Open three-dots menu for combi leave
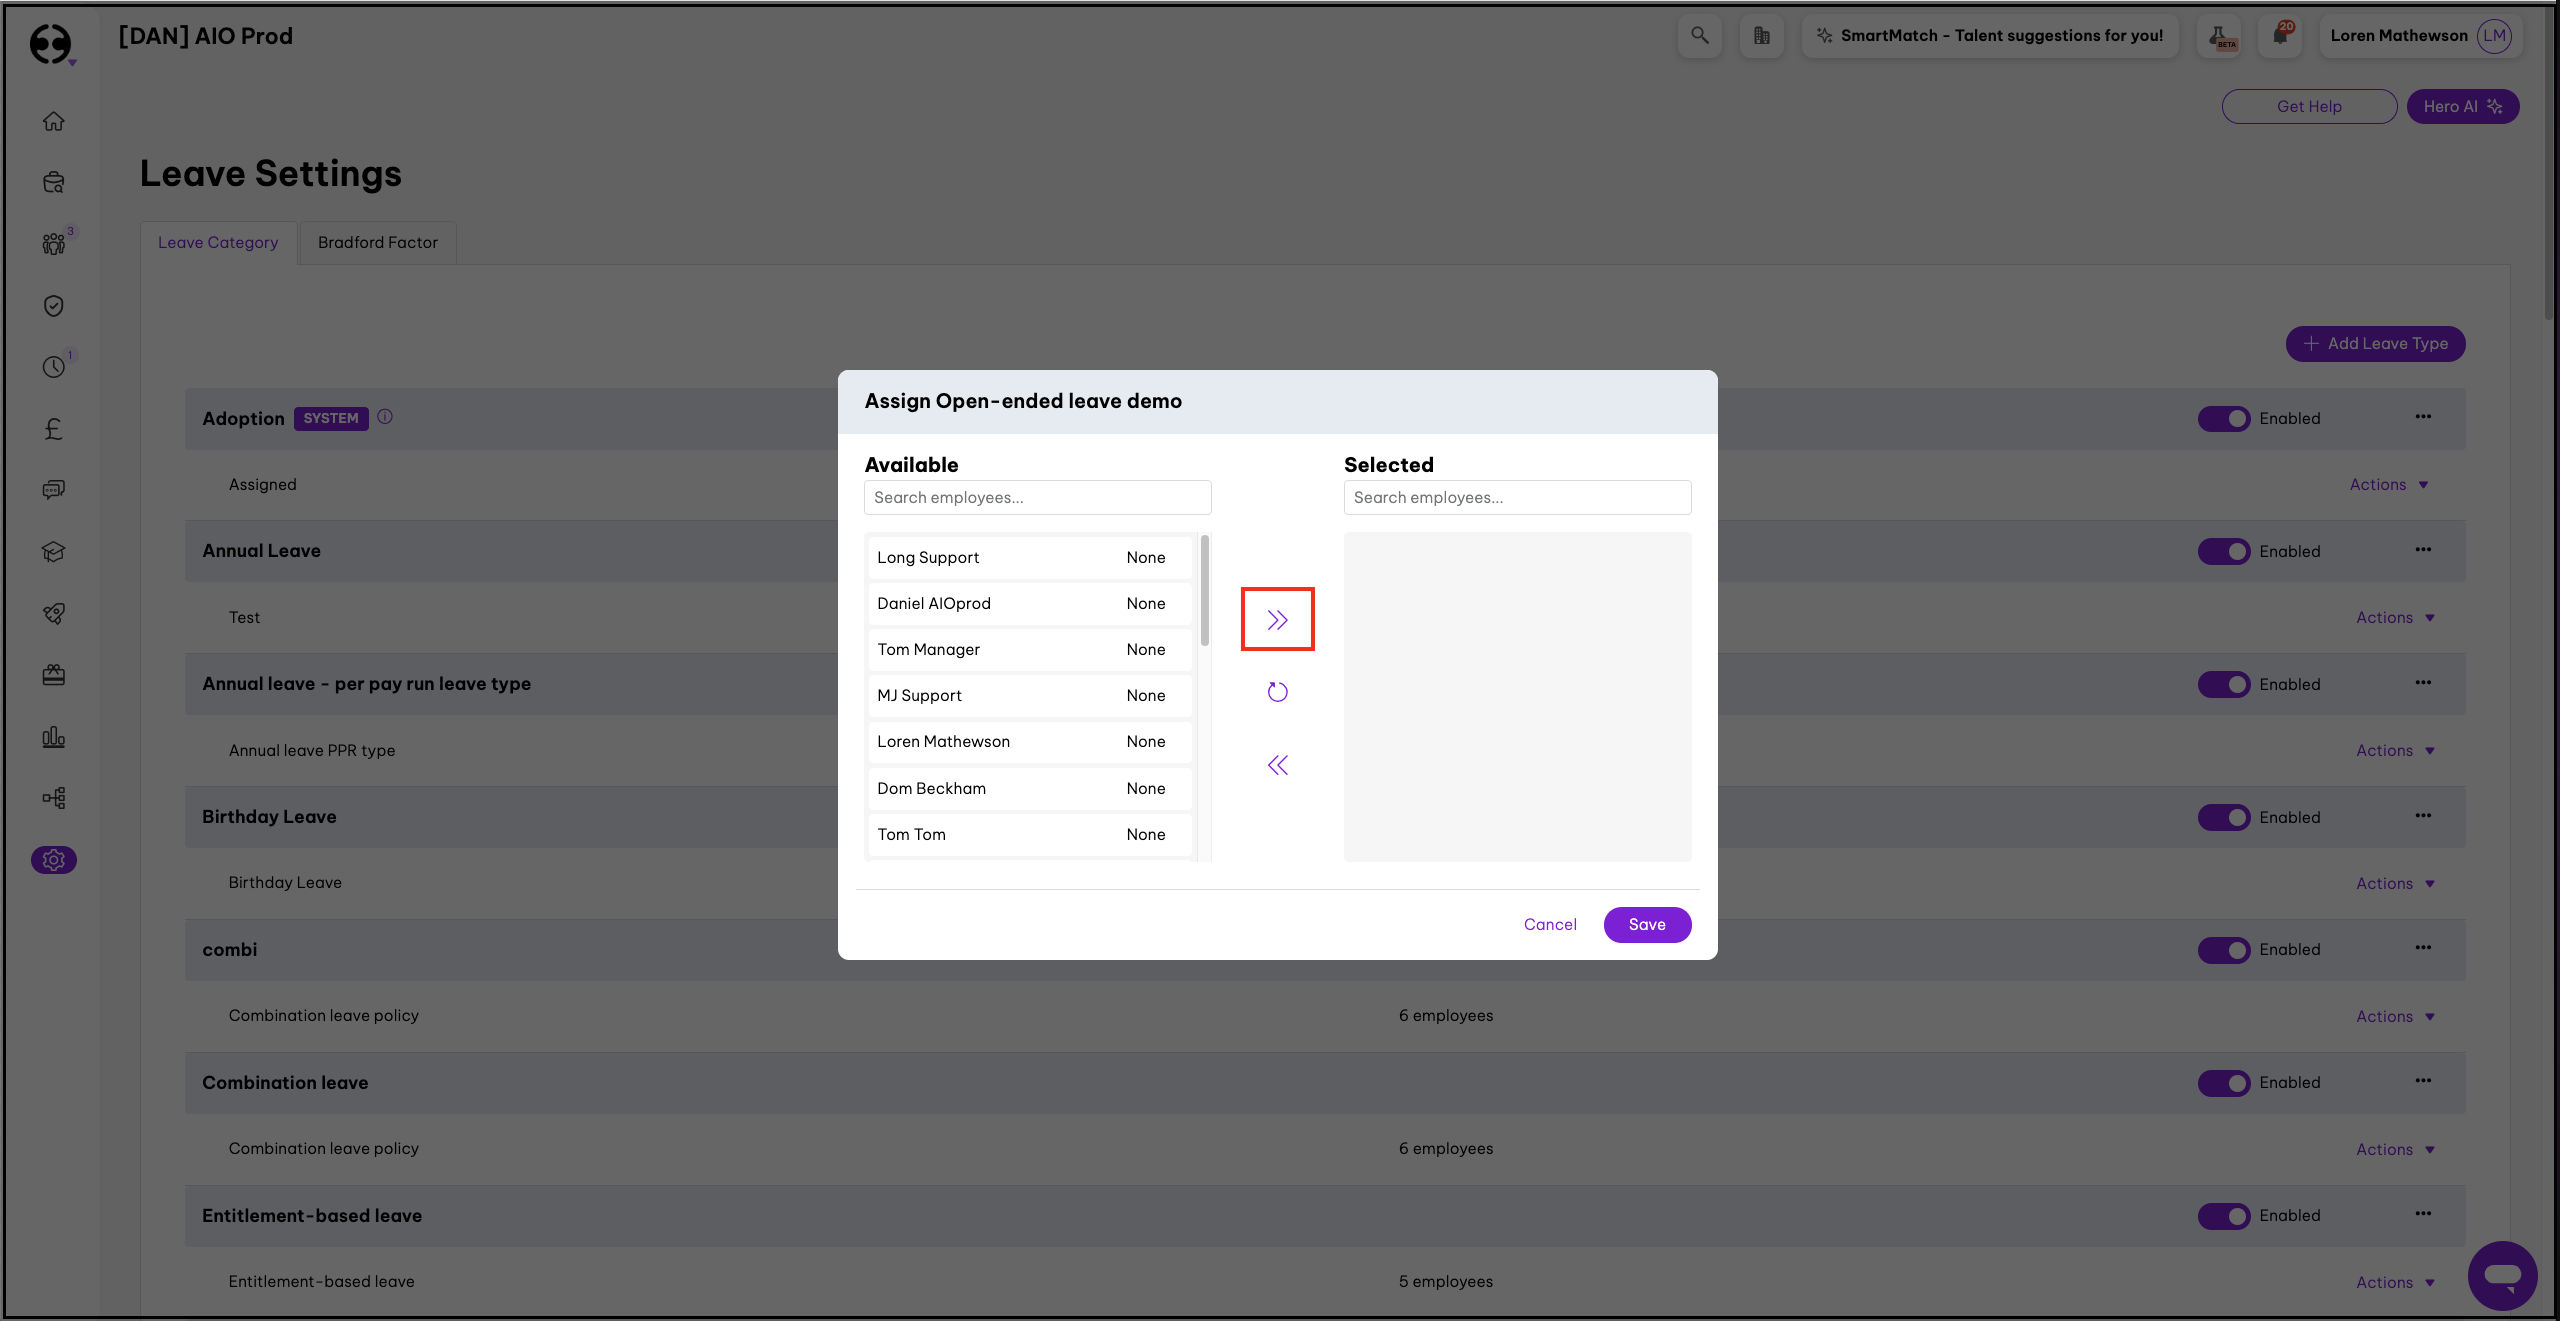Screen dimensions: 2560x1321 pos(2422,948)
